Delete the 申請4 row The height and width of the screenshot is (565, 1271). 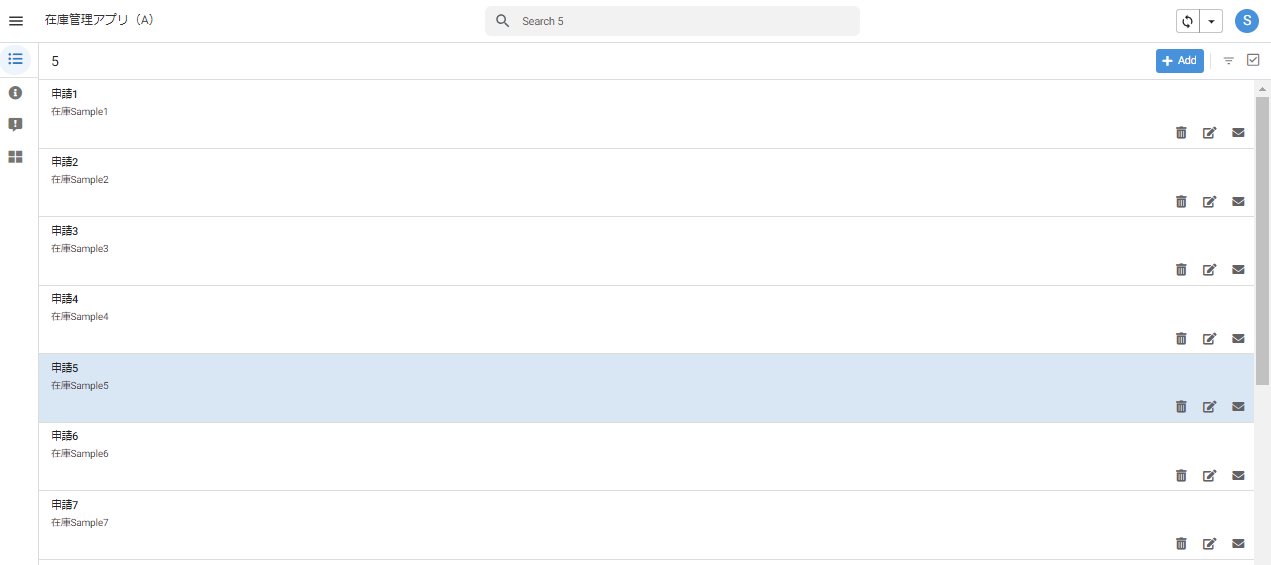[1181, 339]
